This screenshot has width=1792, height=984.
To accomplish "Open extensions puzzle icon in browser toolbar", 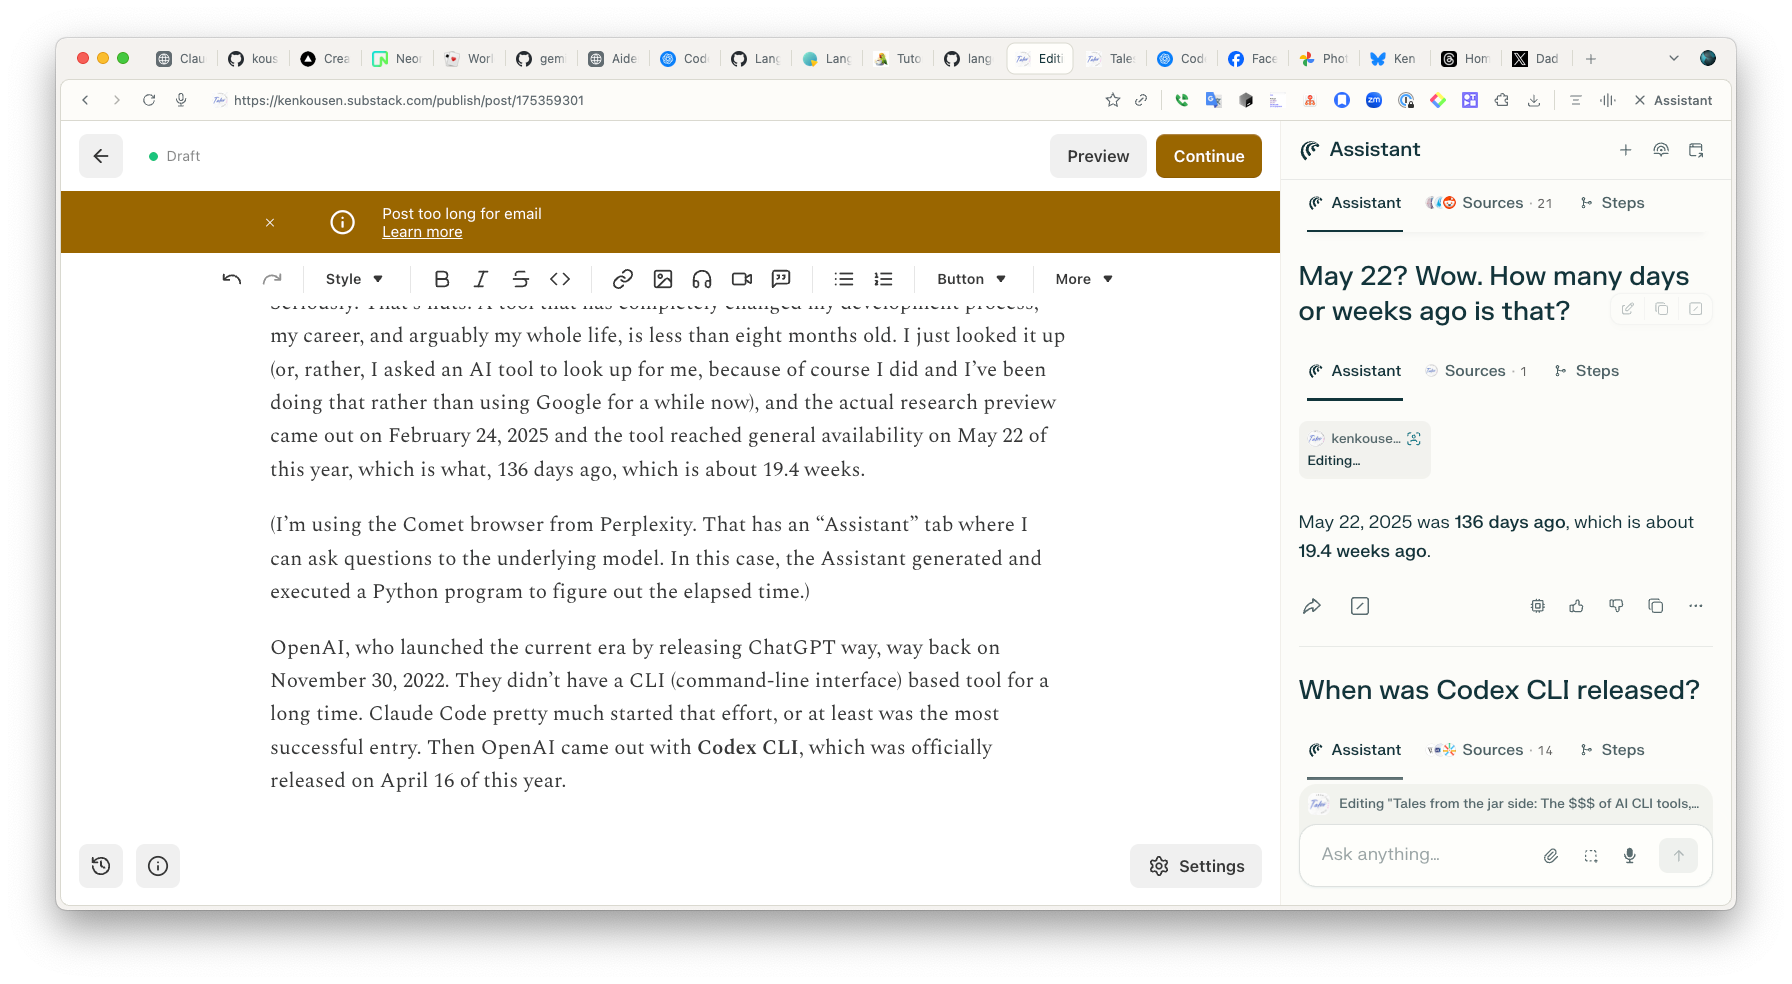I will (x=1502, y=100).
